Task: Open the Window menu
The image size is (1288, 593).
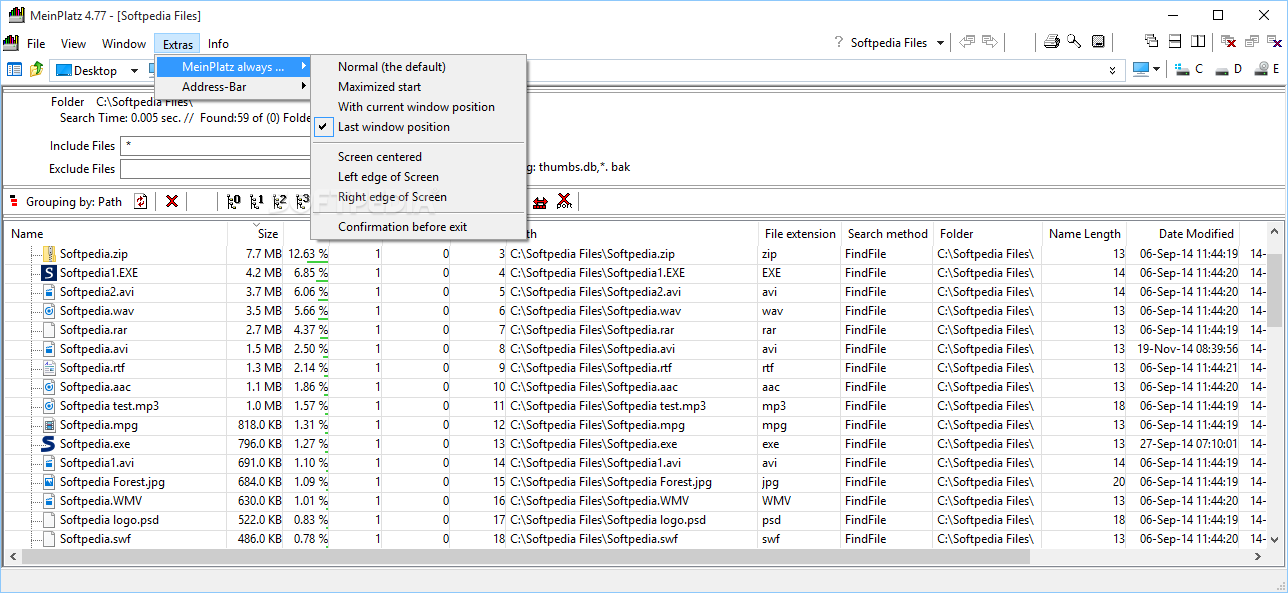Action: click(x=124, y=43)
